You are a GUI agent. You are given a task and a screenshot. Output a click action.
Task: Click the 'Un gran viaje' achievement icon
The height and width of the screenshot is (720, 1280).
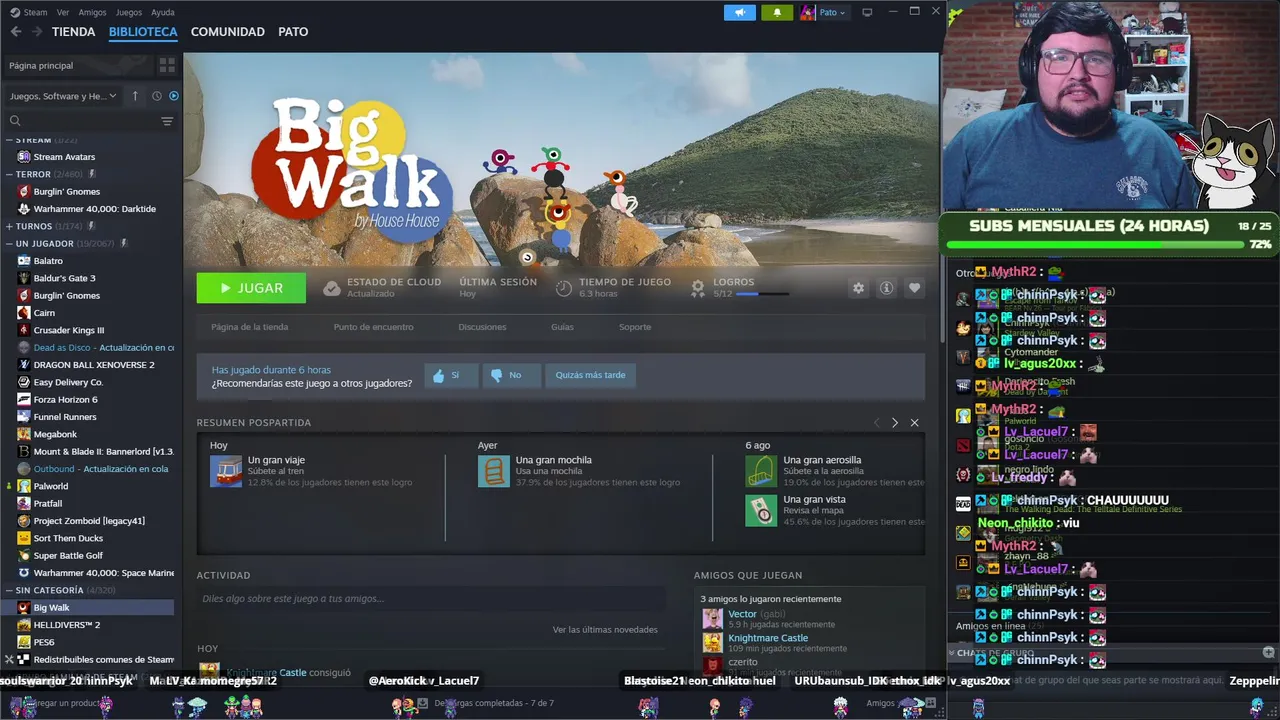(226, 471)
